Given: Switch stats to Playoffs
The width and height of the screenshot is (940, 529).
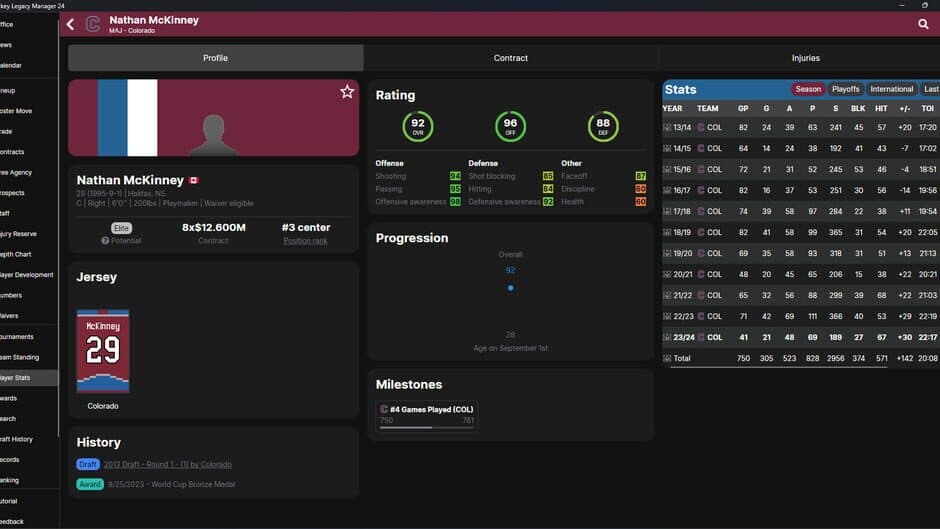Looking at the screenshot, I should click(846, 89).
